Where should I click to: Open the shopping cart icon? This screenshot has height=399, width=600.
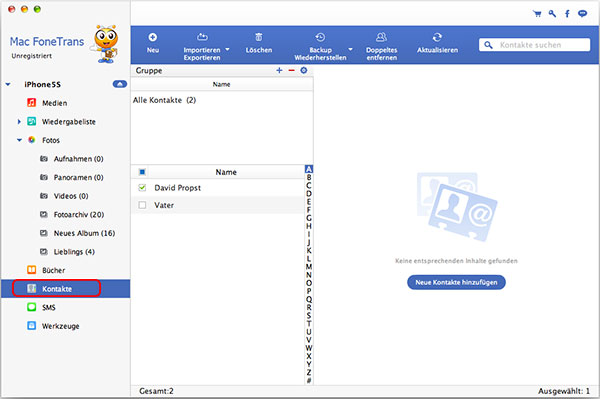coord(537,14)
